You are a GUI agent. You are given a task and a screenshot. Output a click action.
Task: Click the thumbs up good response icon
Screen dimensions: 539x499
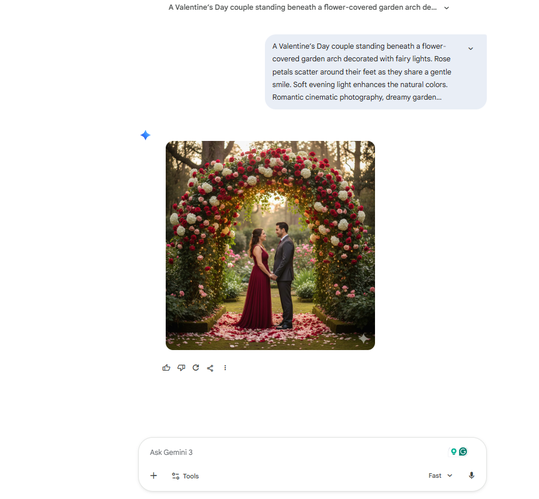click(x=166, y=368)
